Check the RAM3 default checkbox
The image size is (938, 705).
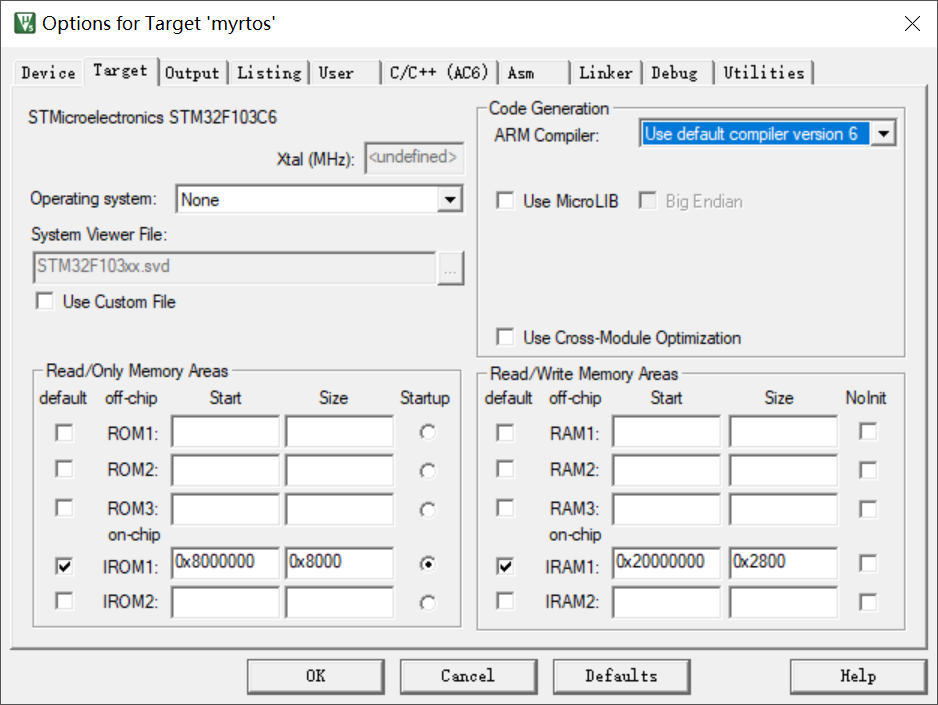[x=505, y=508]
